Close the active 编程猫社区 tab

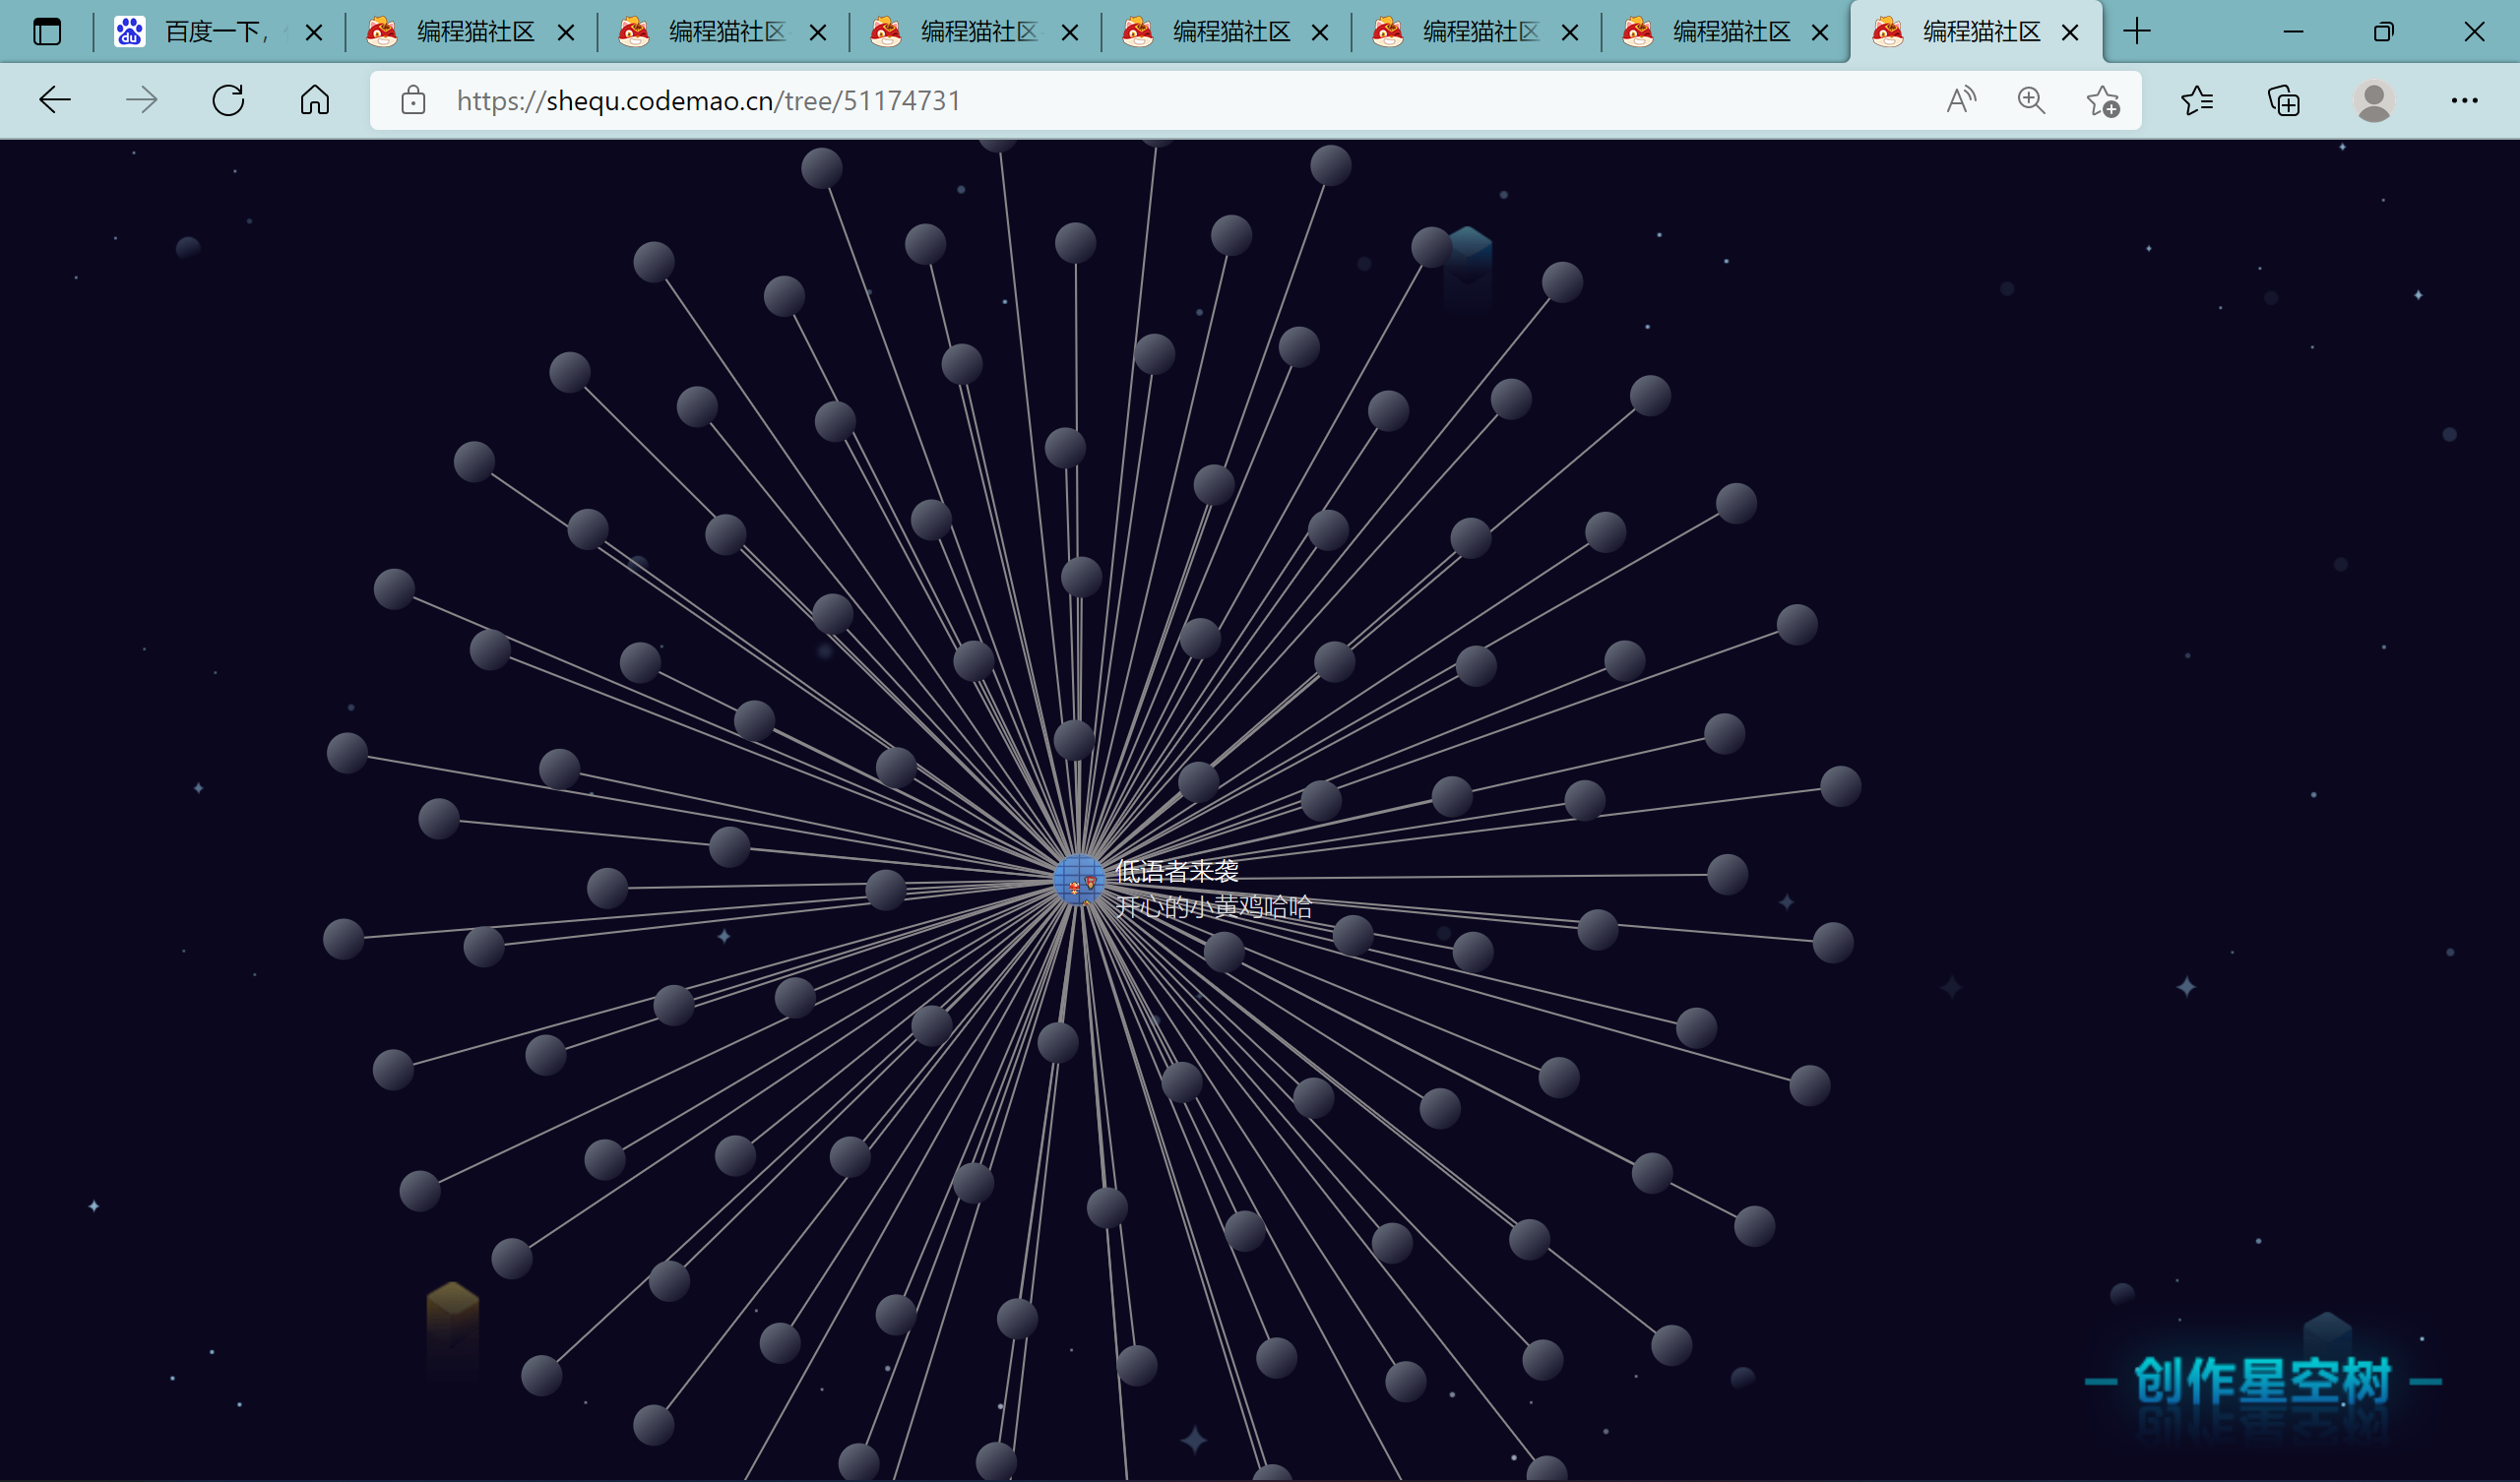pos(2070,33)
